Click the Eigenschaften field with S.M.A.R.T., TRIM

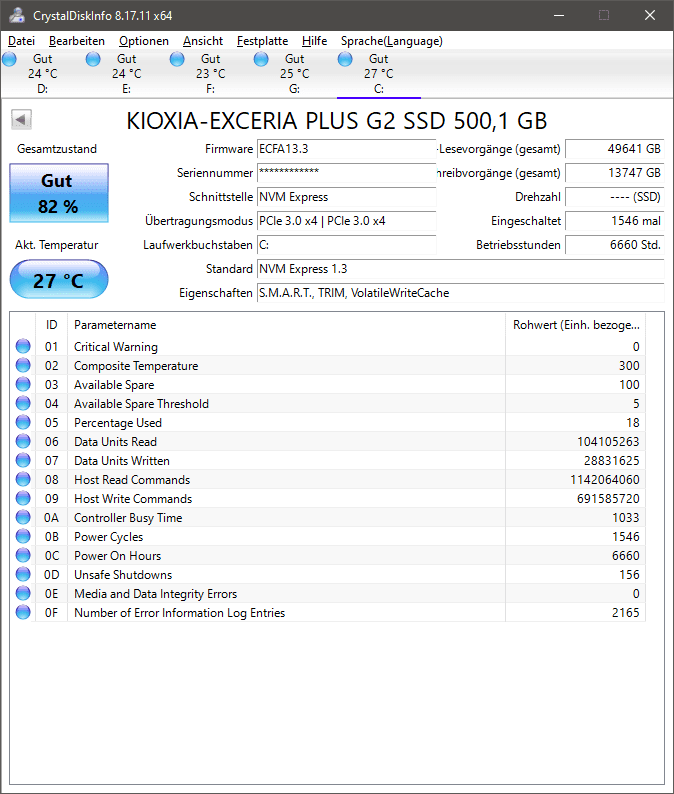tap(461, 293)
